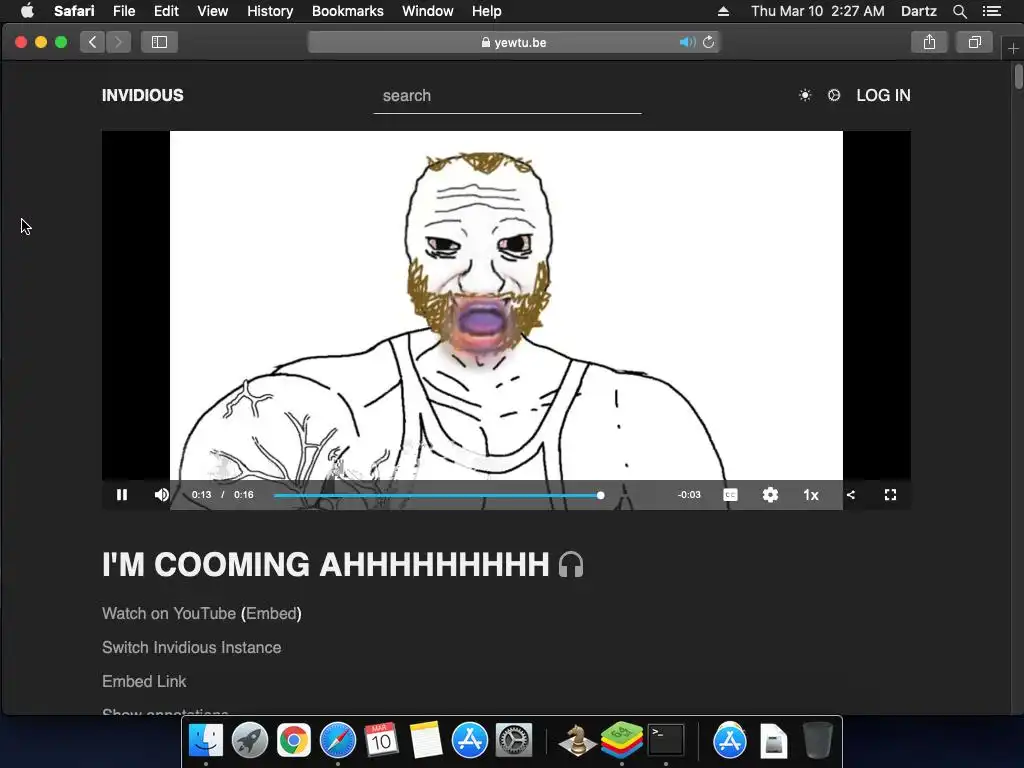Open Finder from the Dock
Viewport: 1024px width, 768px height.
(206, 741)
